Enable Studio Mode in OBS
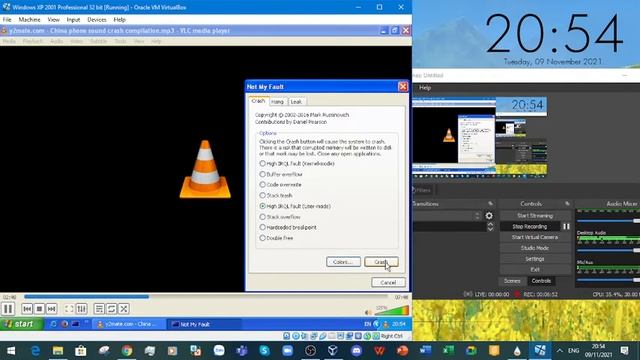 pos(535,248)
